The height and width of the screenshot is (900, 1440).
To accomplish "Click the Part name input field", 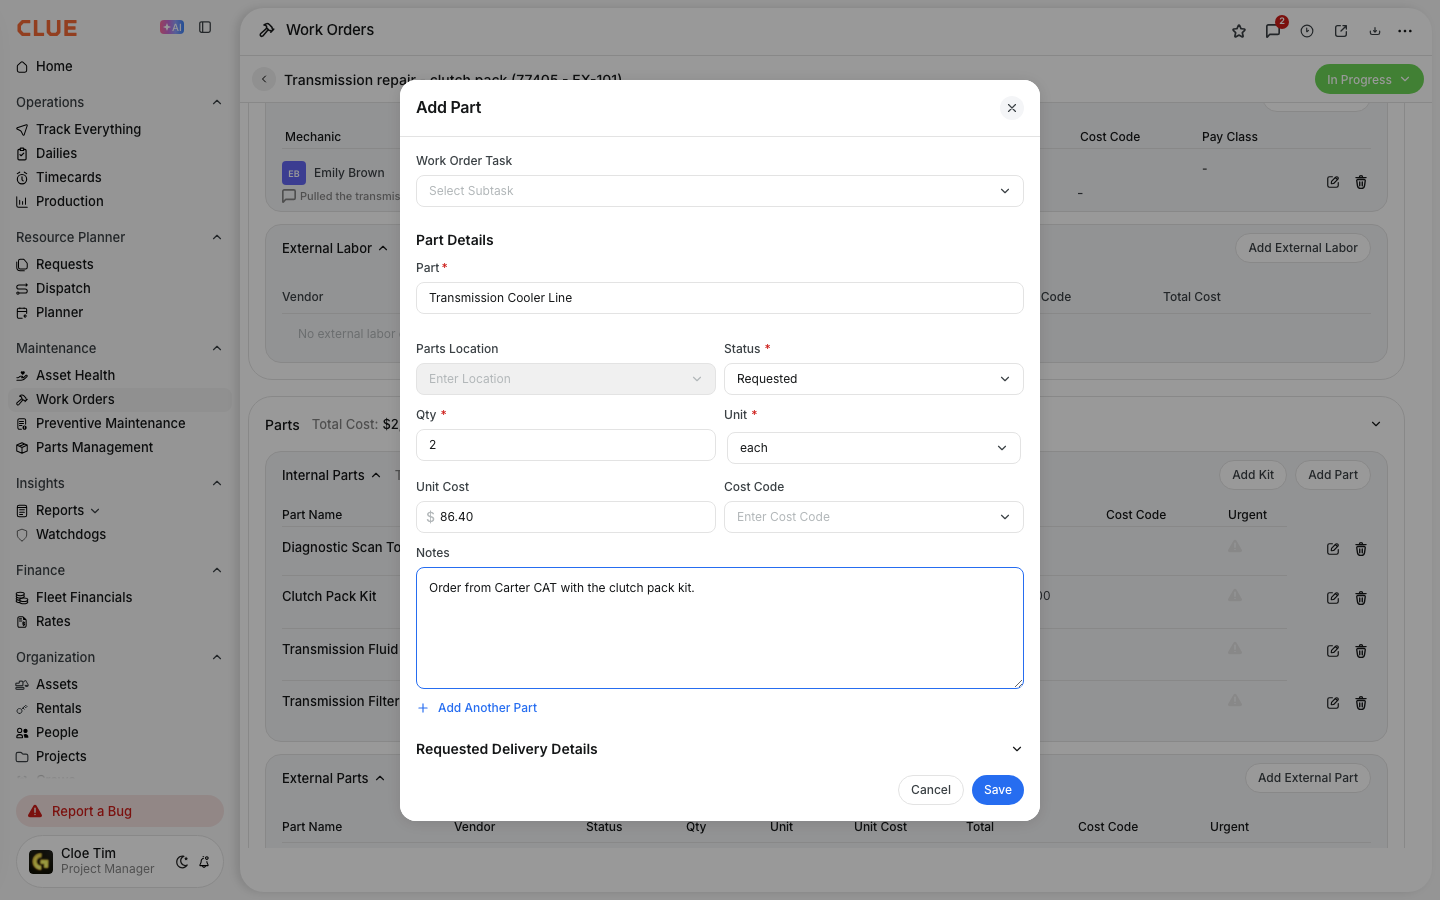I will (x=720, y=298).
